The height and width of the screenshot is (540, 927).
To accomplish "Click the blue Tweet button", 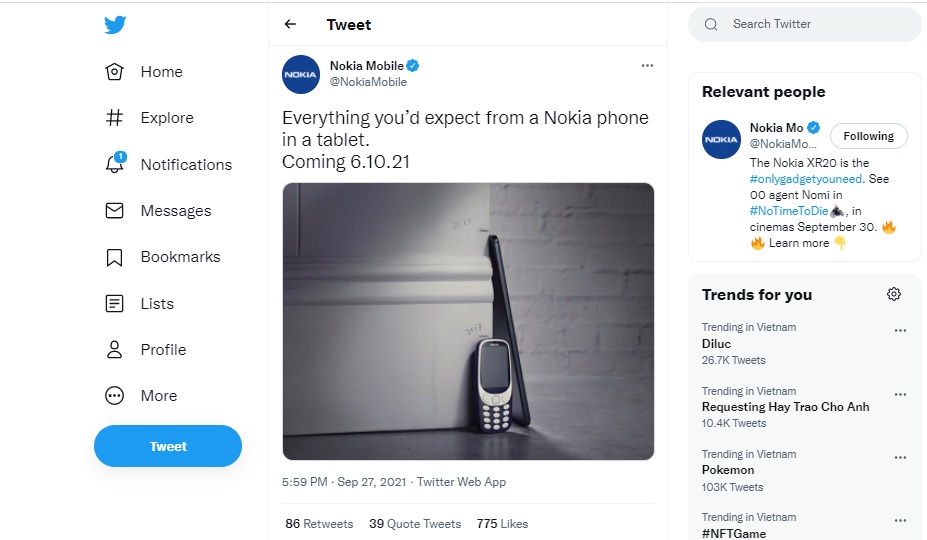I will click(168, 446).
